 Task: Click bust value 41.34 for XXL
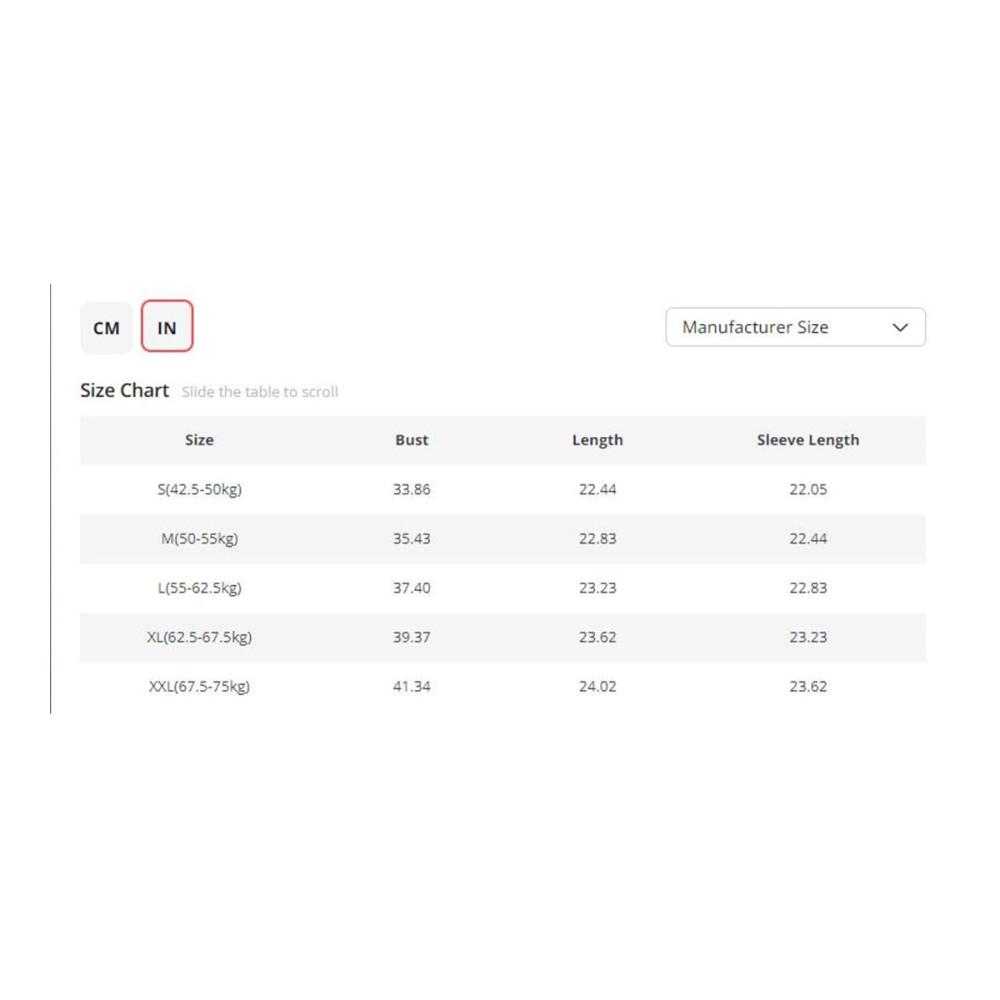point(411,686)
